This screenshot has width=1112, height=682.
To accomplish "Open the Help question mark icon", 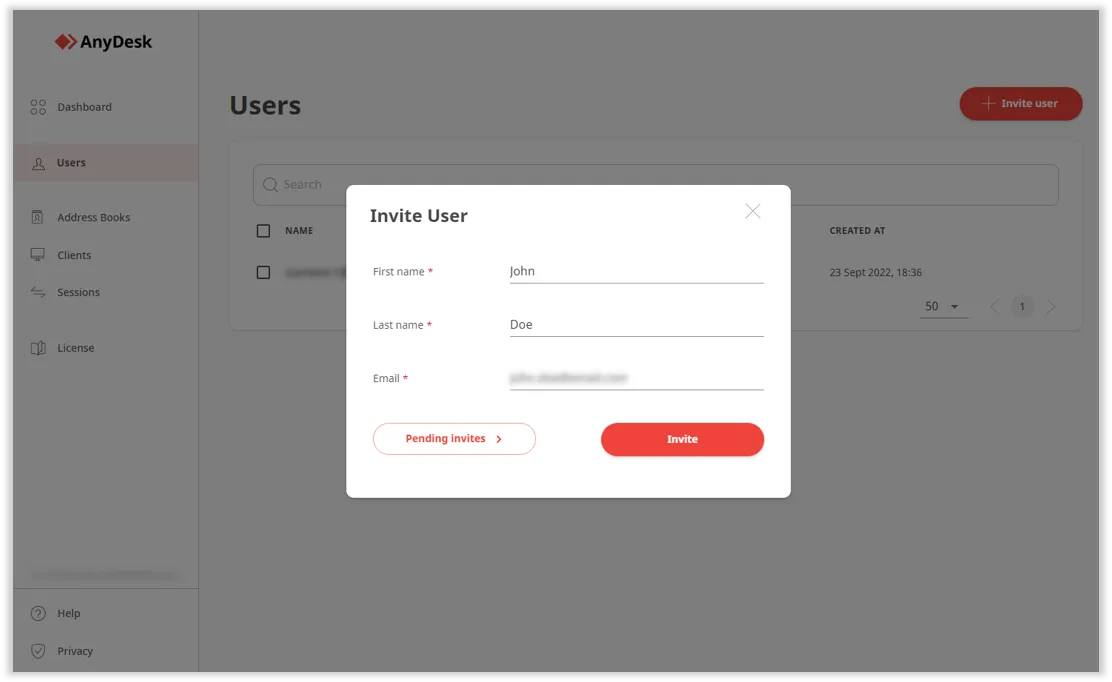I will click(38, 613).
